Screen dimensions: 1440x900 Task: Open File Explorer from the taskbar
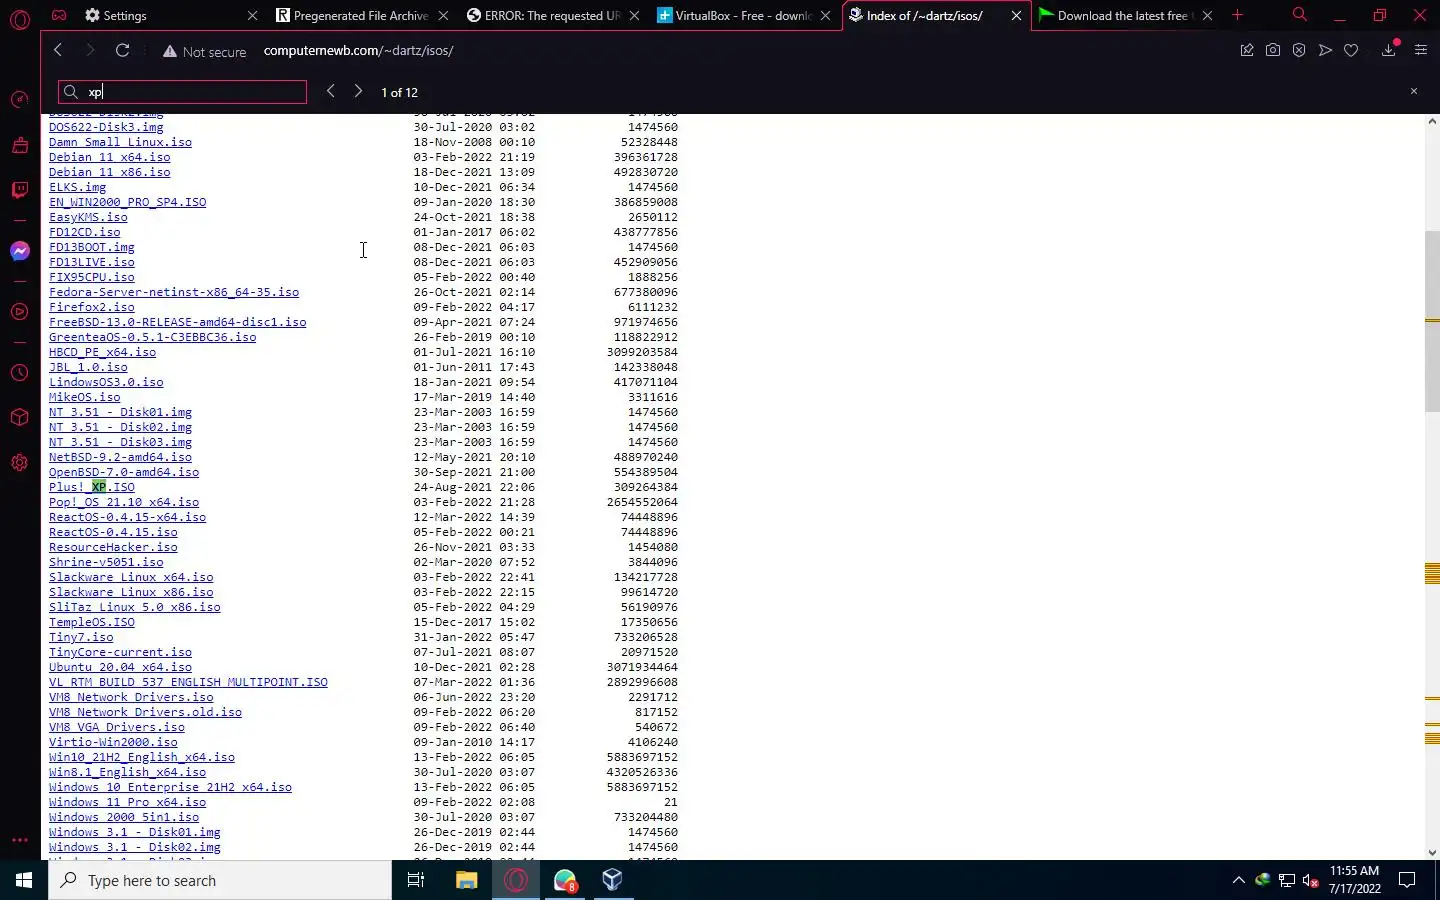[x=467, y=880]
